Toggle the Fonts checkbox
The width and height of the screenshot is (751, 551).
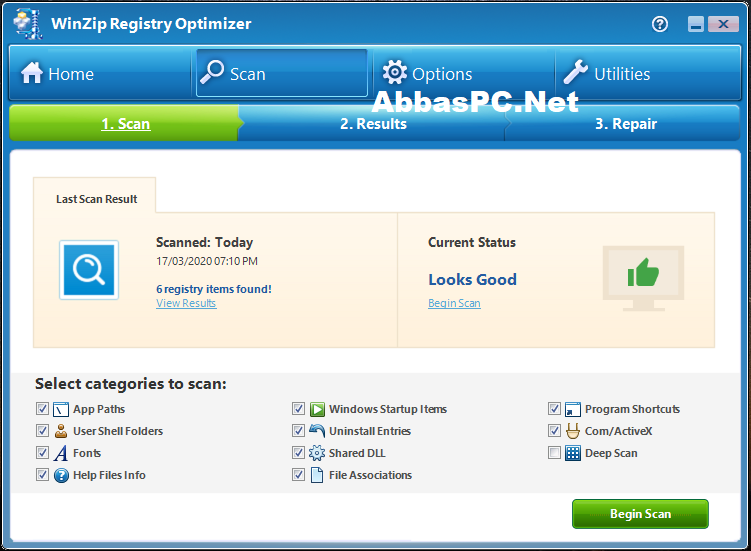click(x=42, y=453)
